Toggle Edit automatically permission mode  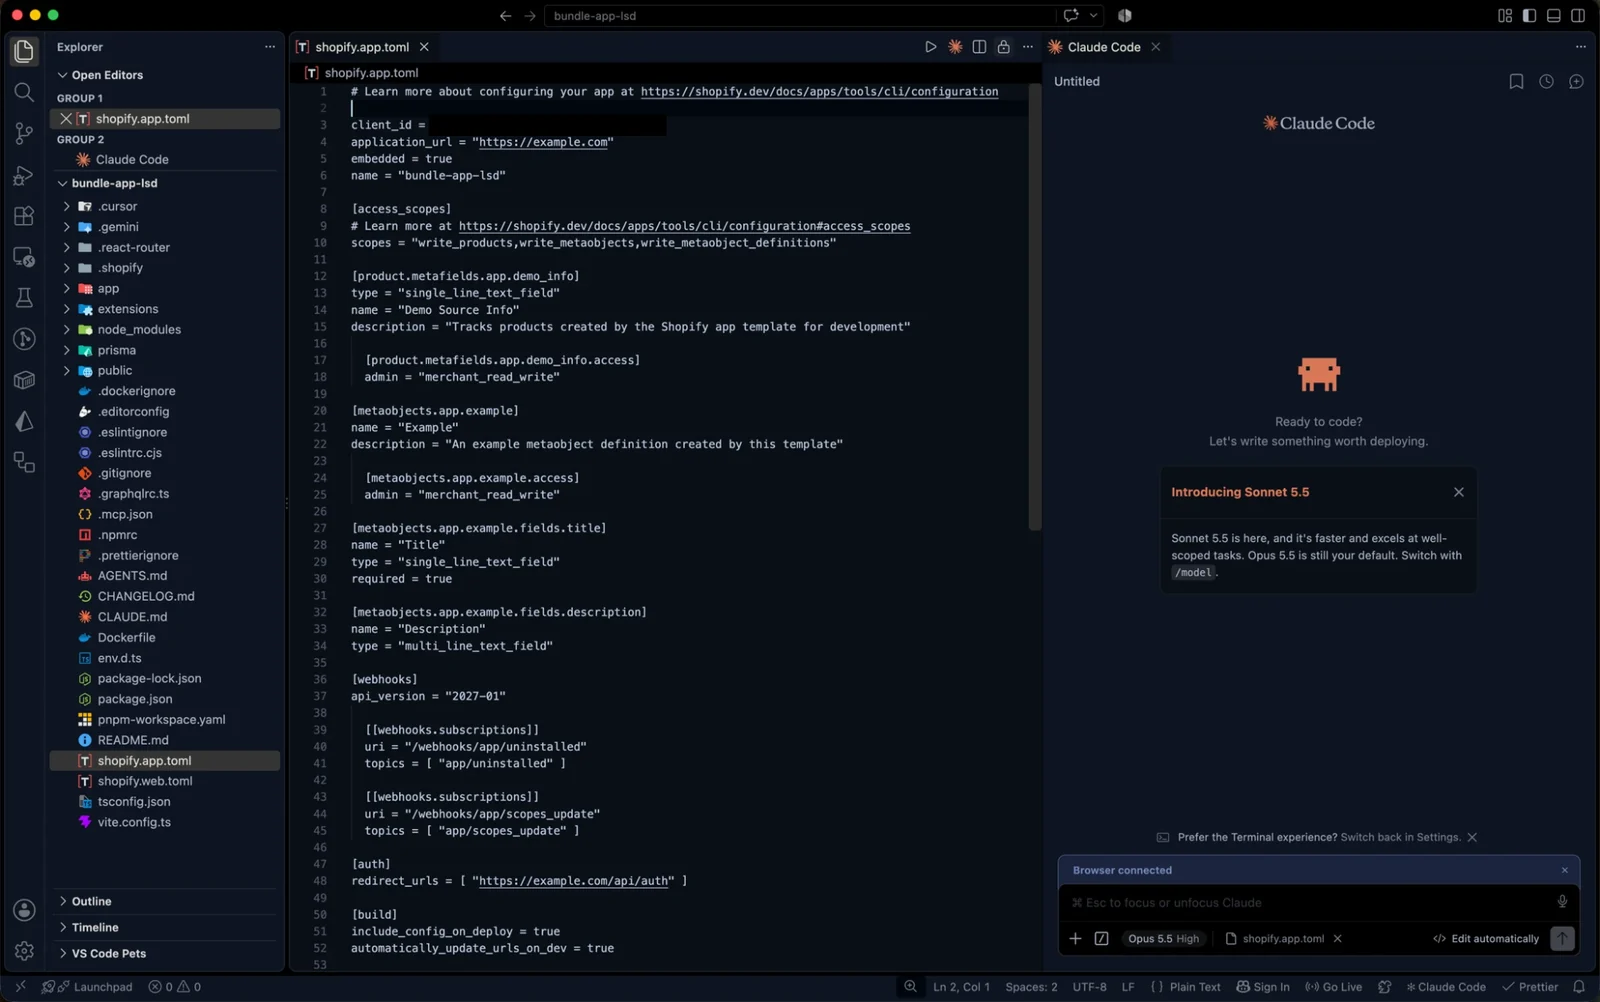[x=1485, y=938]
